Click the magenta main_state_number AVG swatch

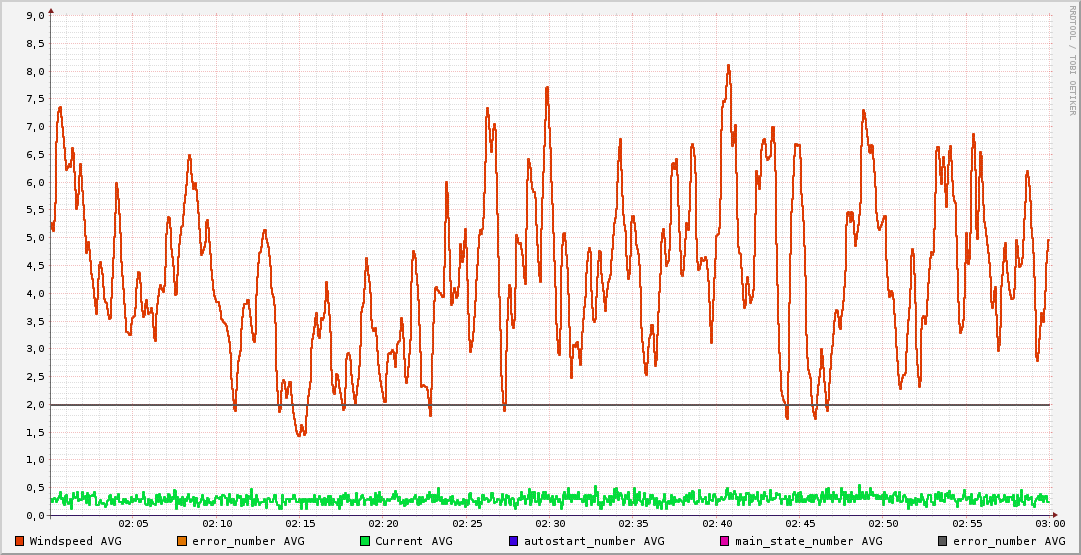(x=726, y=541)
